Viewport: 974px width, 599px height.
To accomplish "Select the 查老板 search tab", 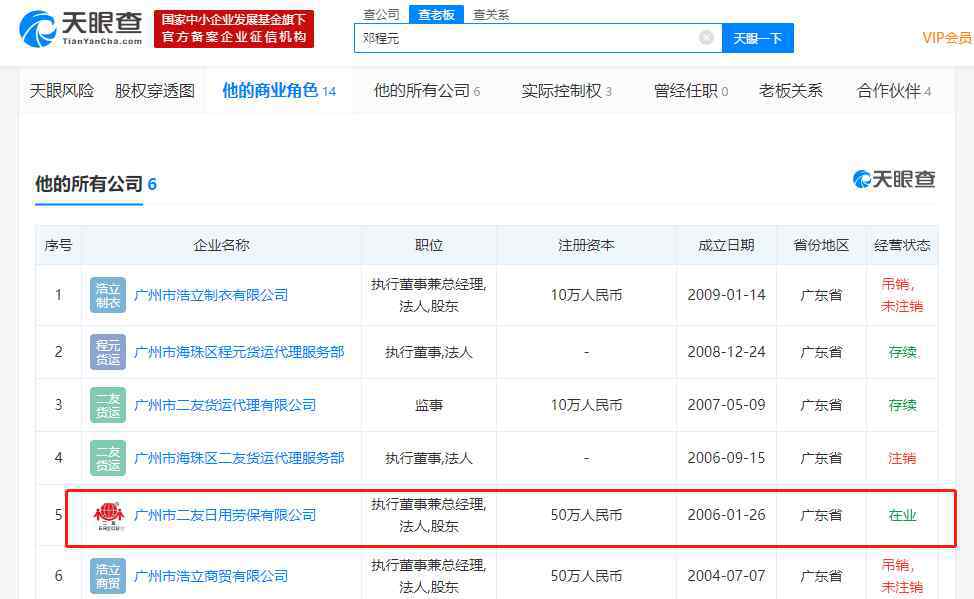I will pos(436,14).
